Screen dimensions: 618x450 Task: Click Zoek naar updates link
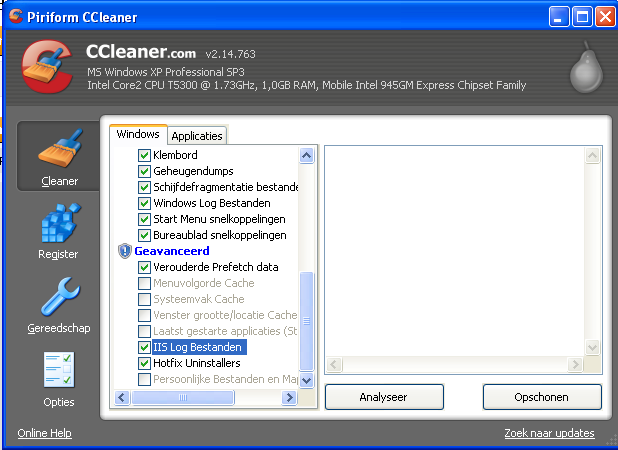point(549,433)
